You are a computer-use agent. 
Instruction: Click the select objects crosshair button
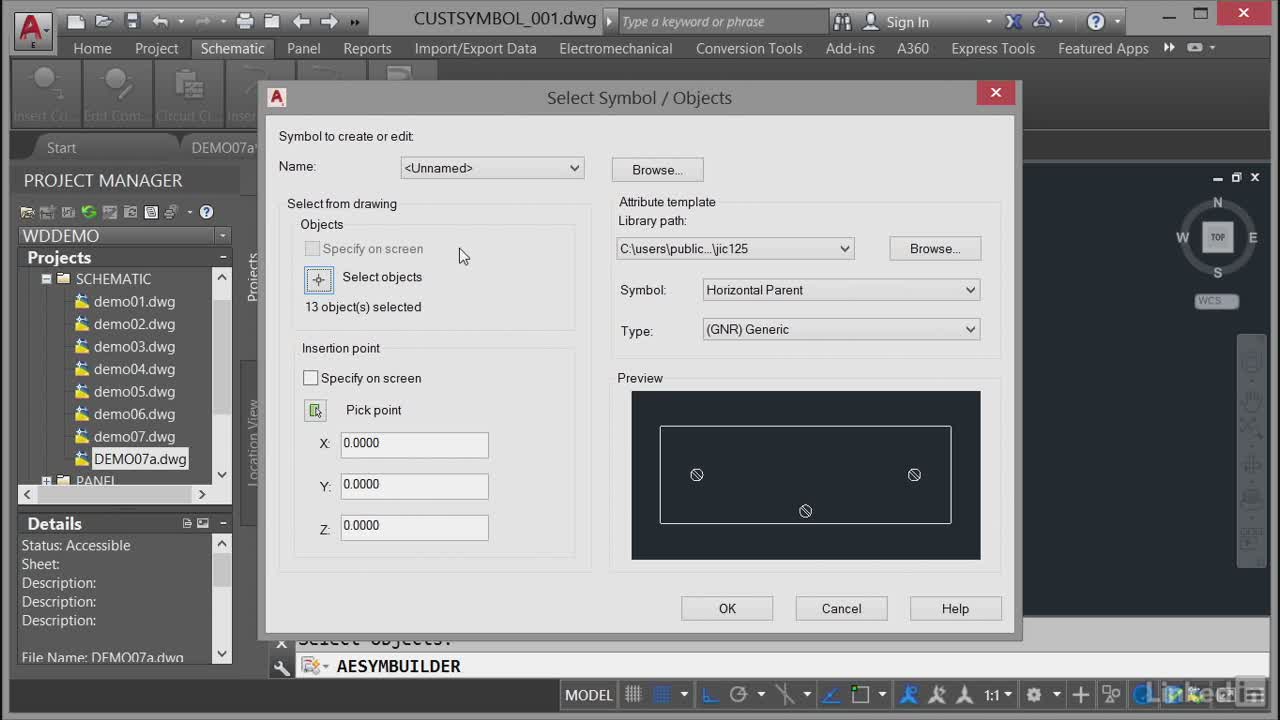(319, 280)
